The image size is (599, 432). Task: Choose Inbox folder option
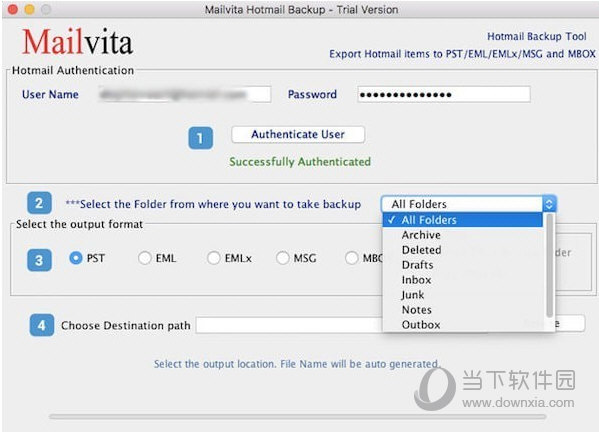(463, 280)
